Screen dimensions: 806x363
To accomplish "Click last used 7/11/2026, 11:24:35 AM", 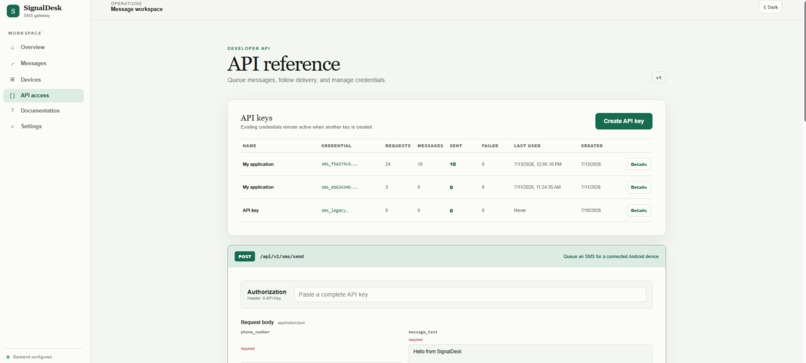I will (x=537, y=188).
